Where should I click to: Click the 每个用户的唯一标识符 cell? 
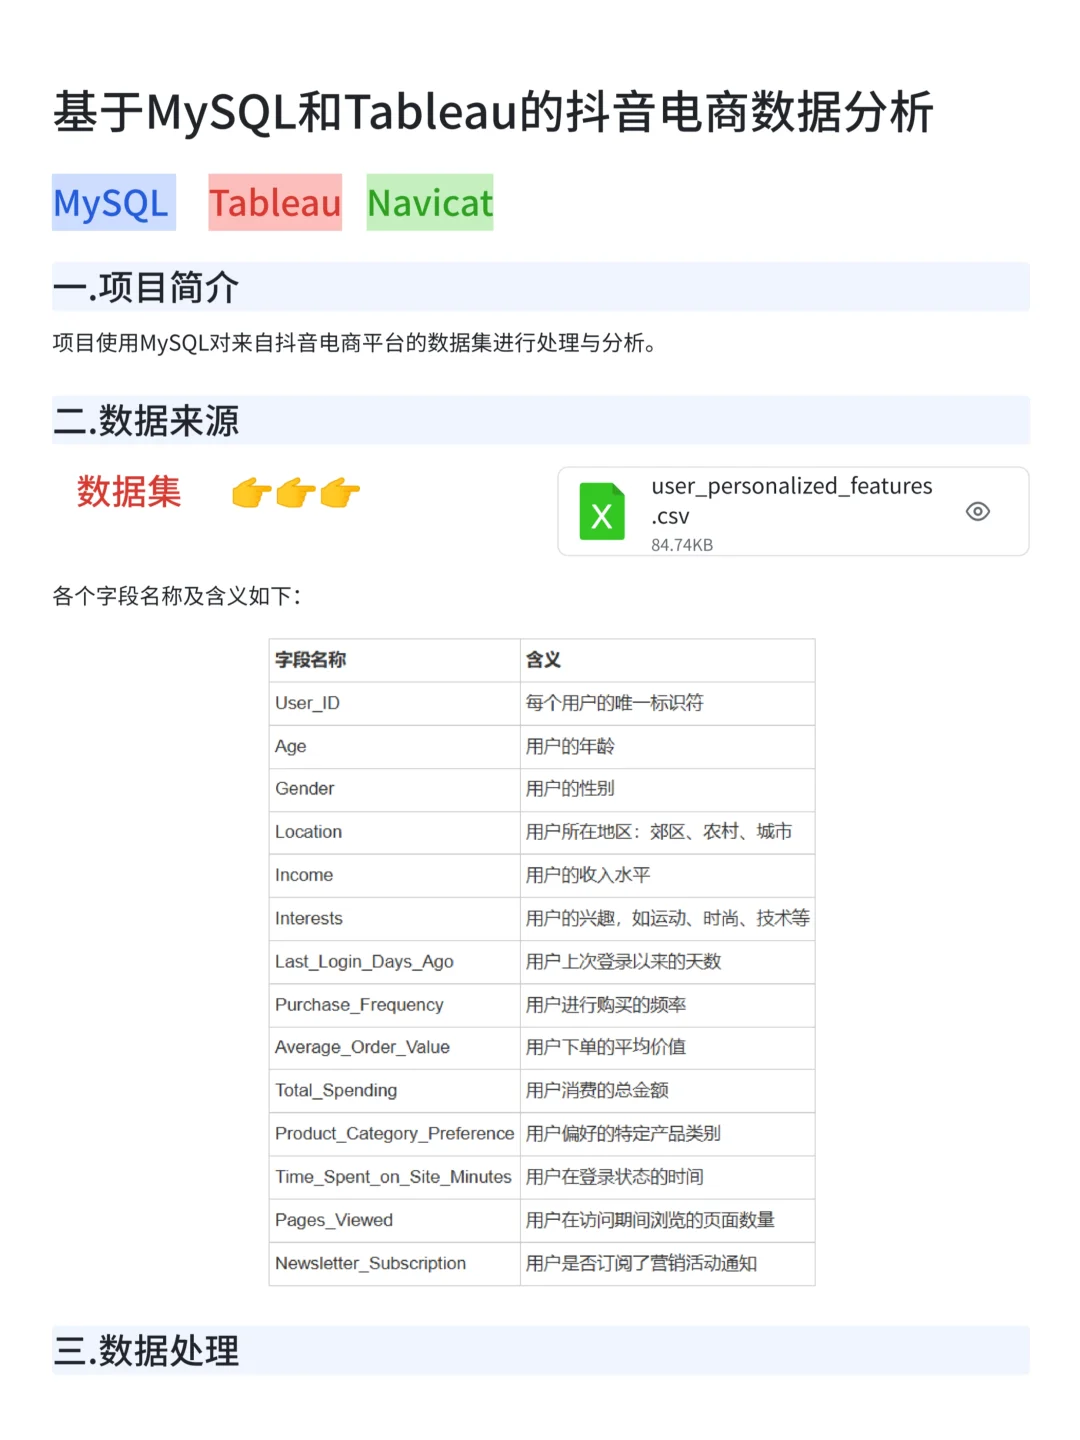click(667, 703)
